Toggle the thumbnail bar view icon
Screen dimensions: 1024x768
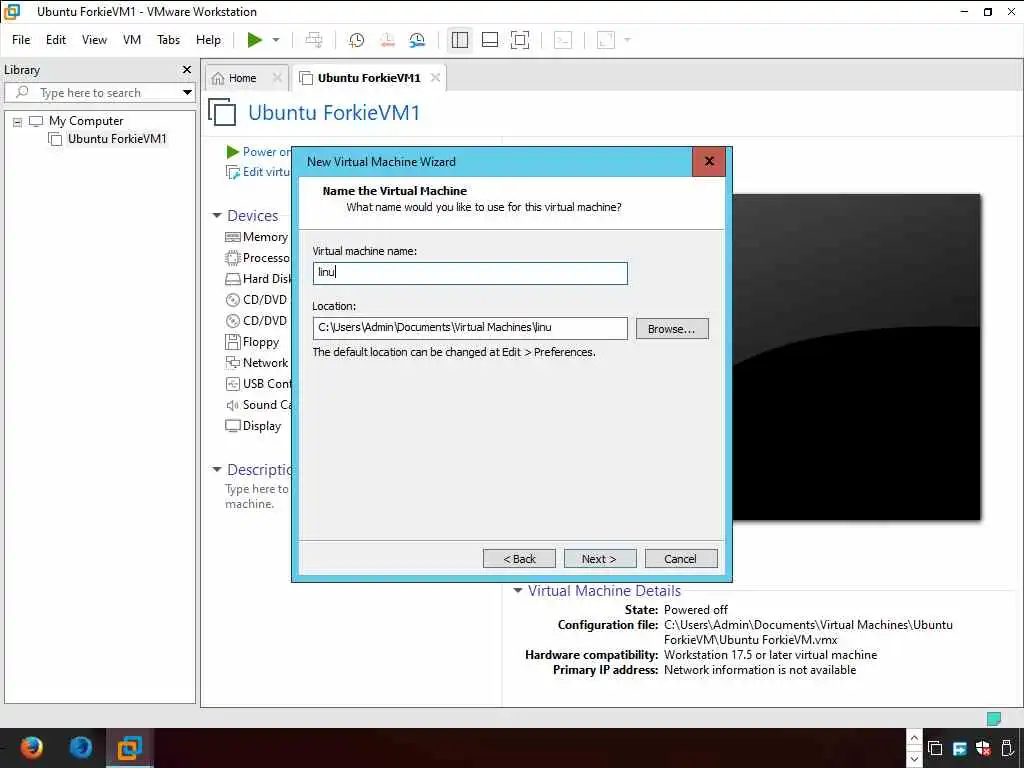[x=490, y=40]
